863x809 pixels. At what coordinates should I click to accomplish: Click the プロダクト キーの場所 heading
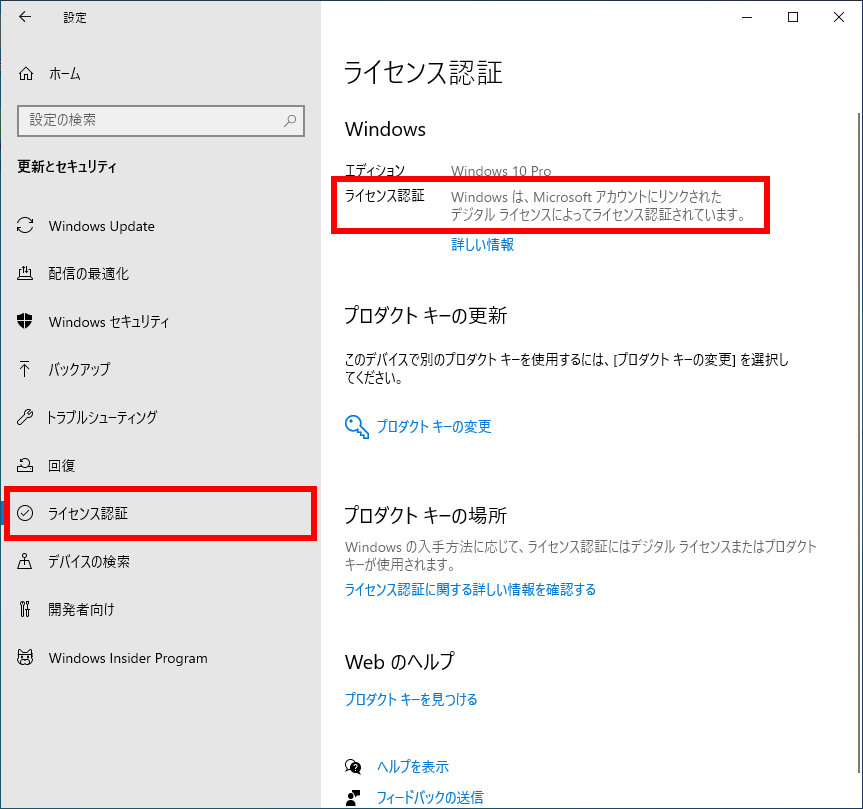[x=425, y=515]
